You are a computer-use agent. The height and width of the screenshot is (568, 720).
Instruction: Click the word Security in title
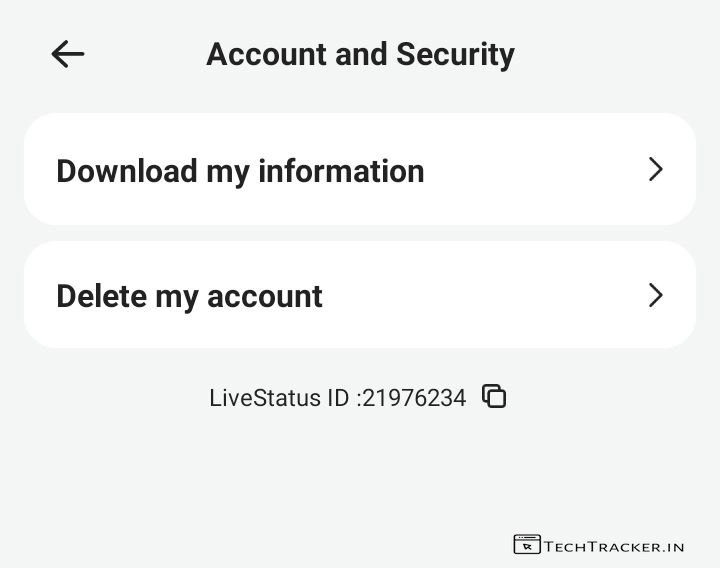(x=455, y=54)
